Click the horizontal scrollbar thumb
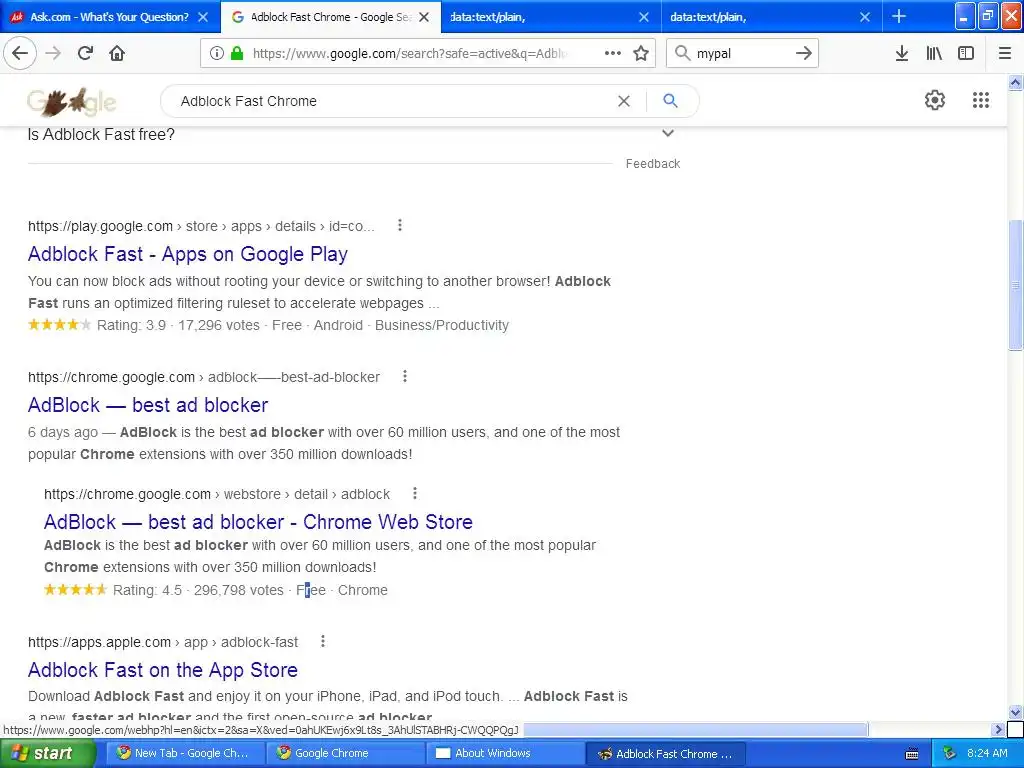 click(x=696, y=729)
